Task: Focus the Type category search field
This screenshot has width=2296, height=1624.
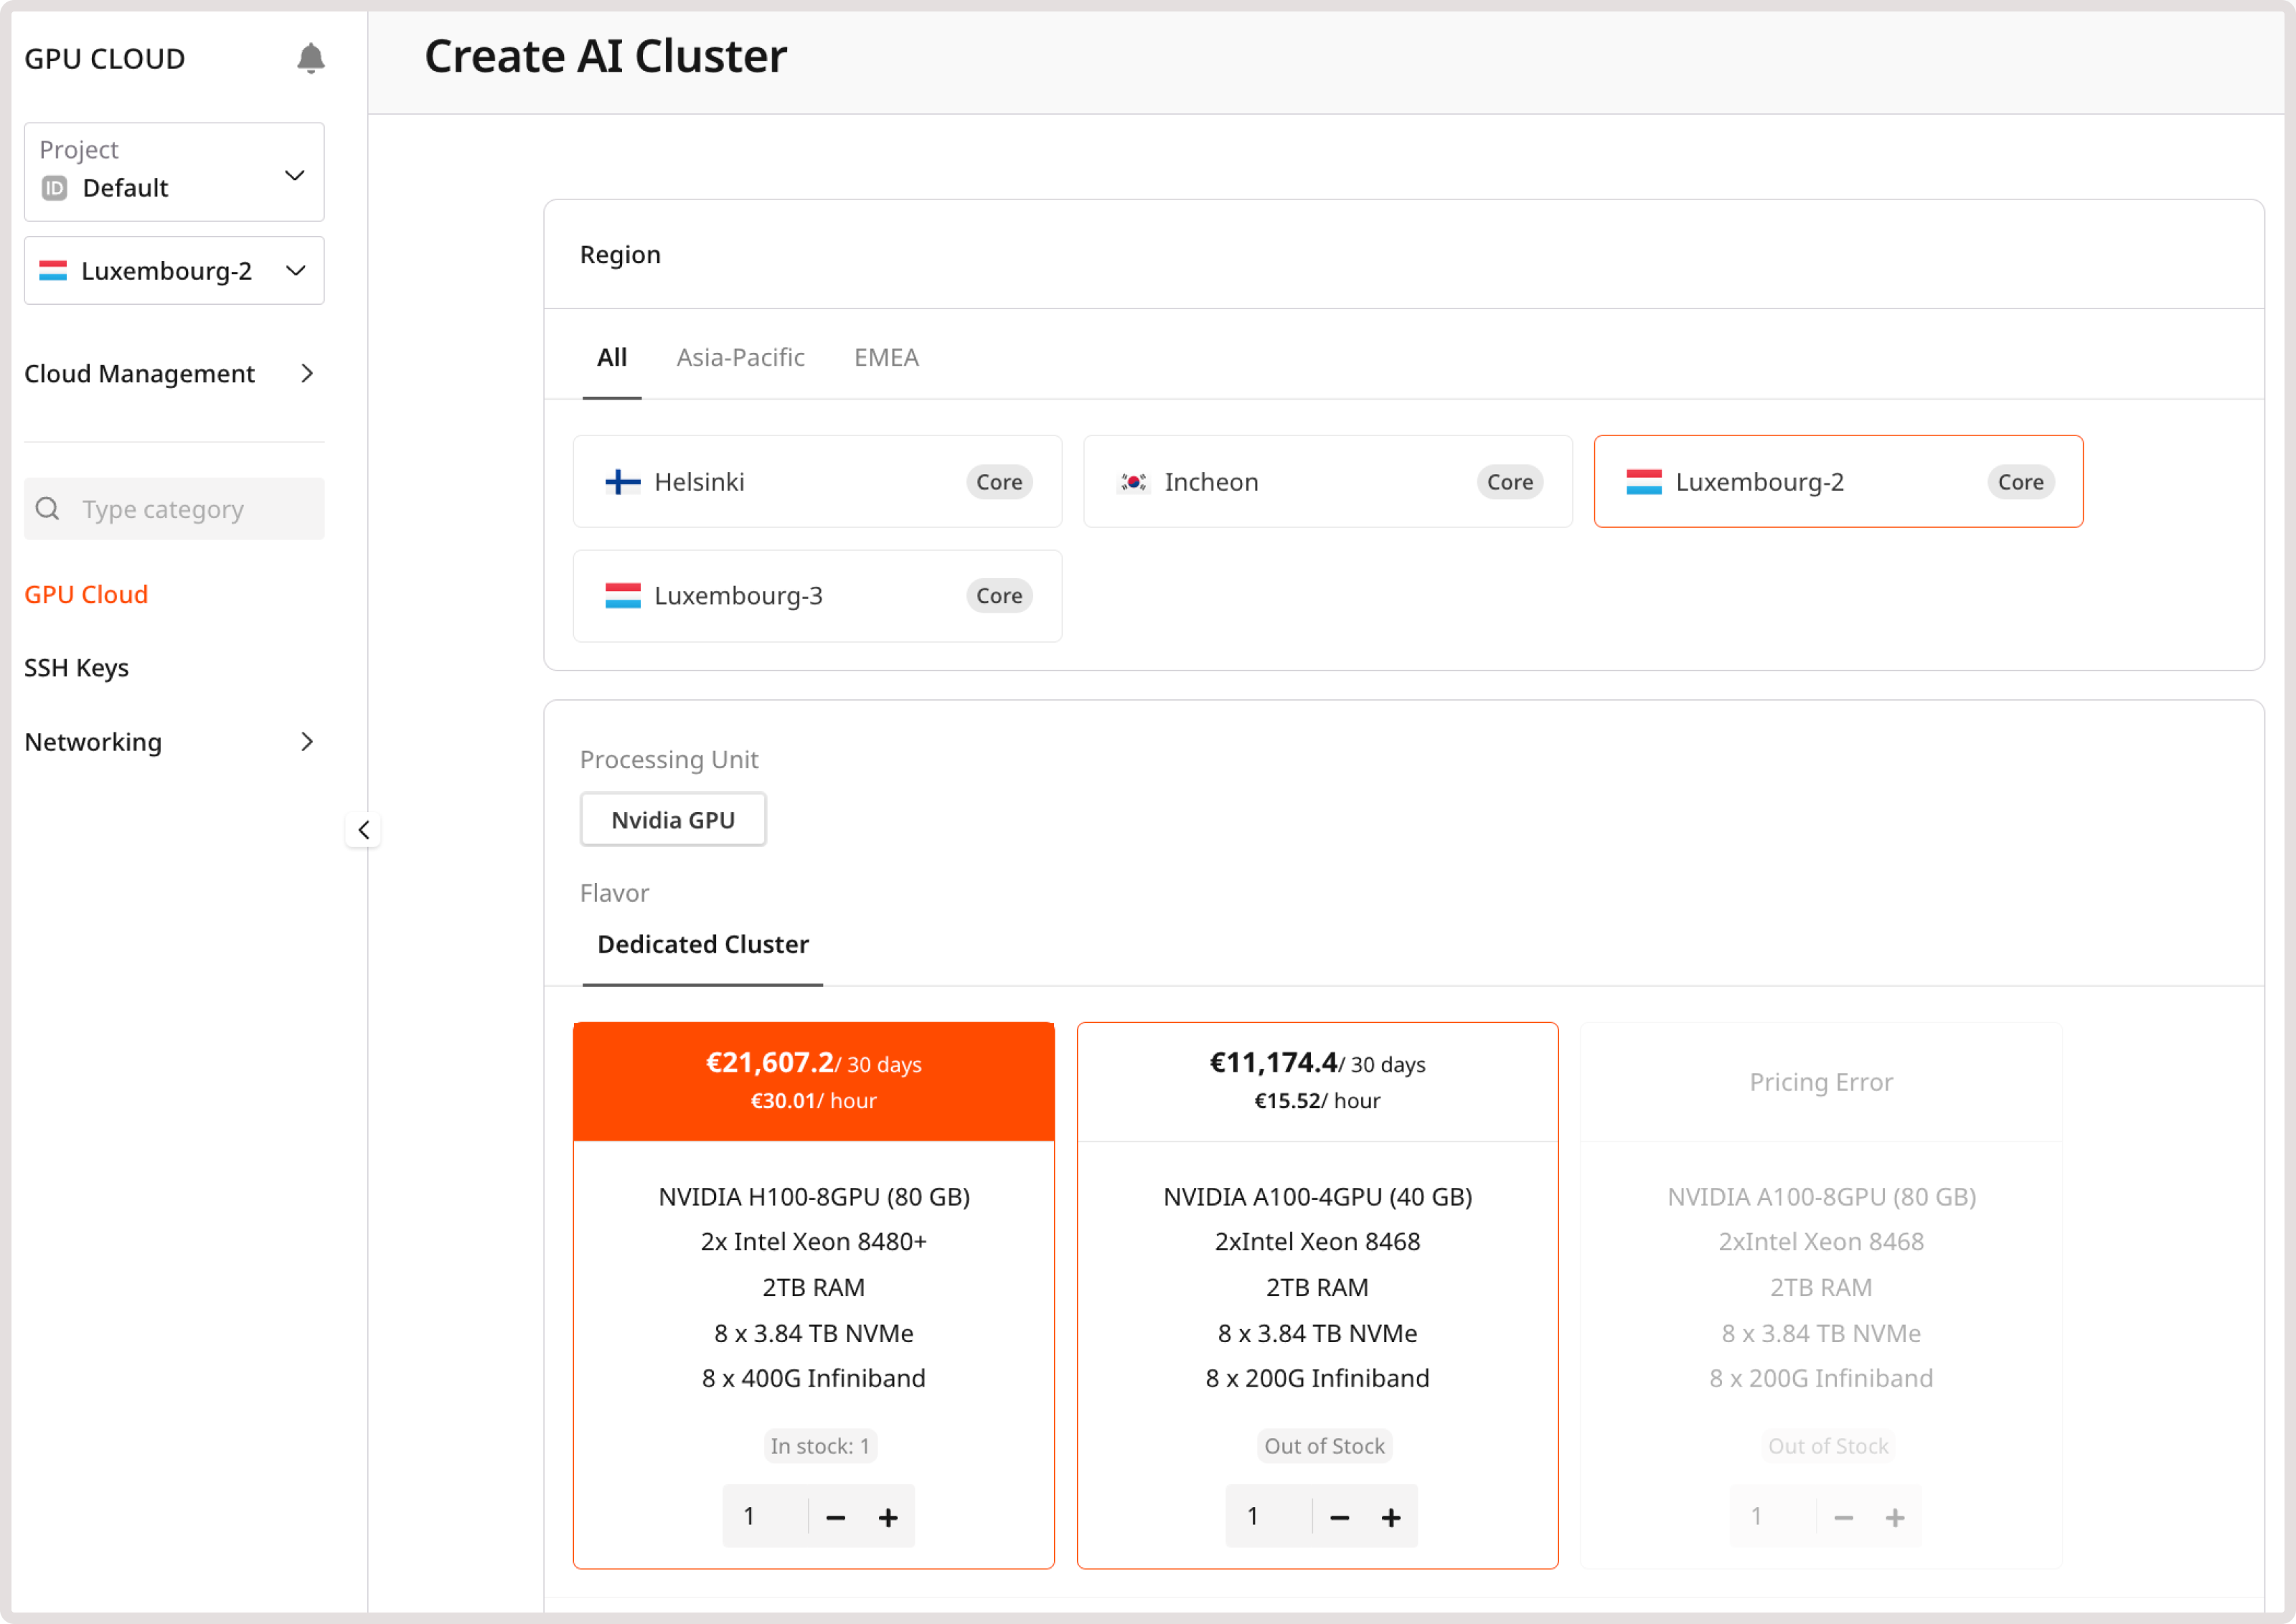Action: (174, 509)
